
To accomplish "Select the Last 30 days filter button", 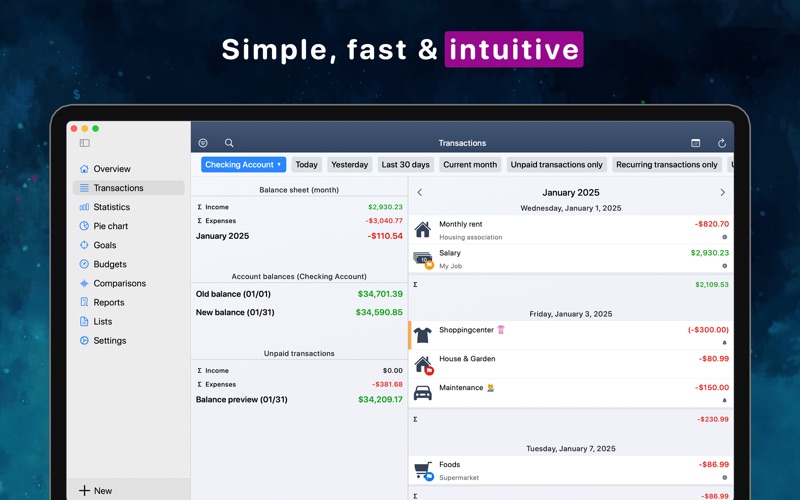I will click(x=406, y=164).
